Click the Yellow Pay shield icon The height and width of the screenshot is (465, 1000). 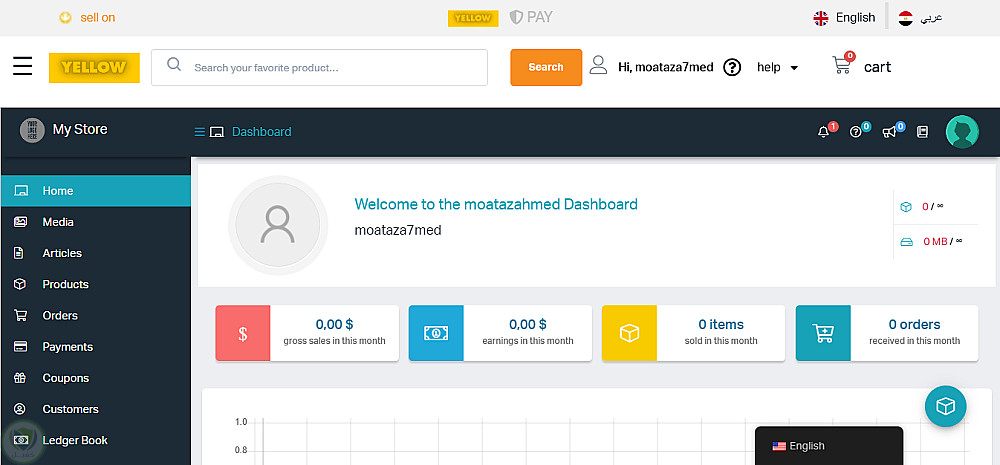[x=516, y=17]
